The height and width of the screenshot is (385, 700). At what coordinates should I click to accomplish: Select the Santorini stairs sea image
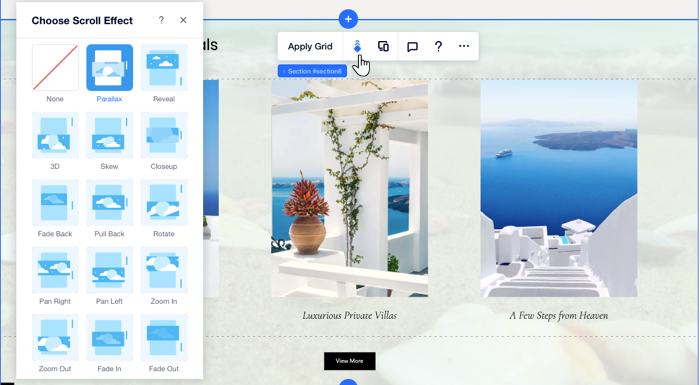point(559,188)
